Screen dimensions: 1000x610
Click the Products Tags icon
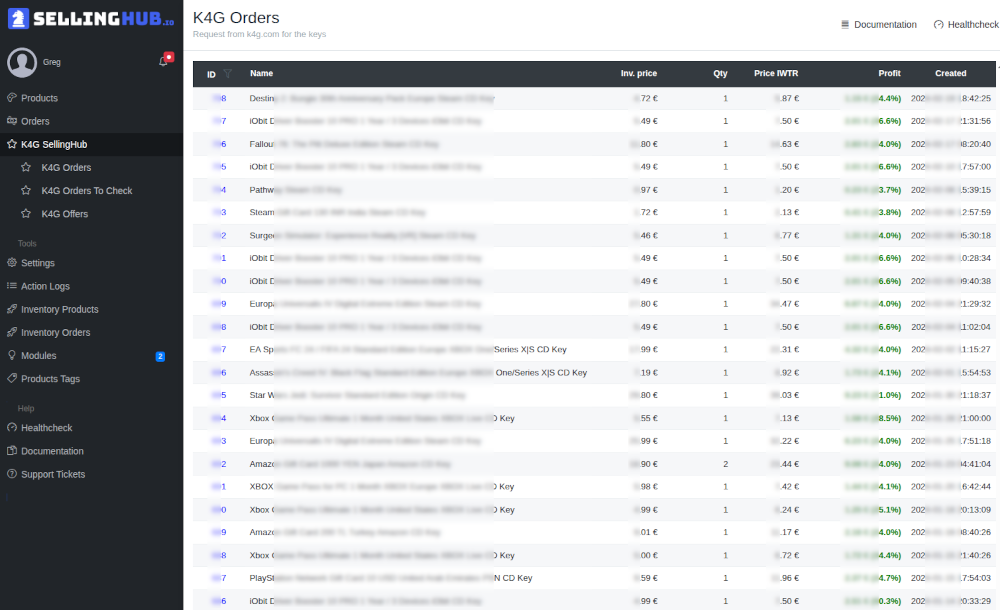pyautogui.click(x=12, y=378)
